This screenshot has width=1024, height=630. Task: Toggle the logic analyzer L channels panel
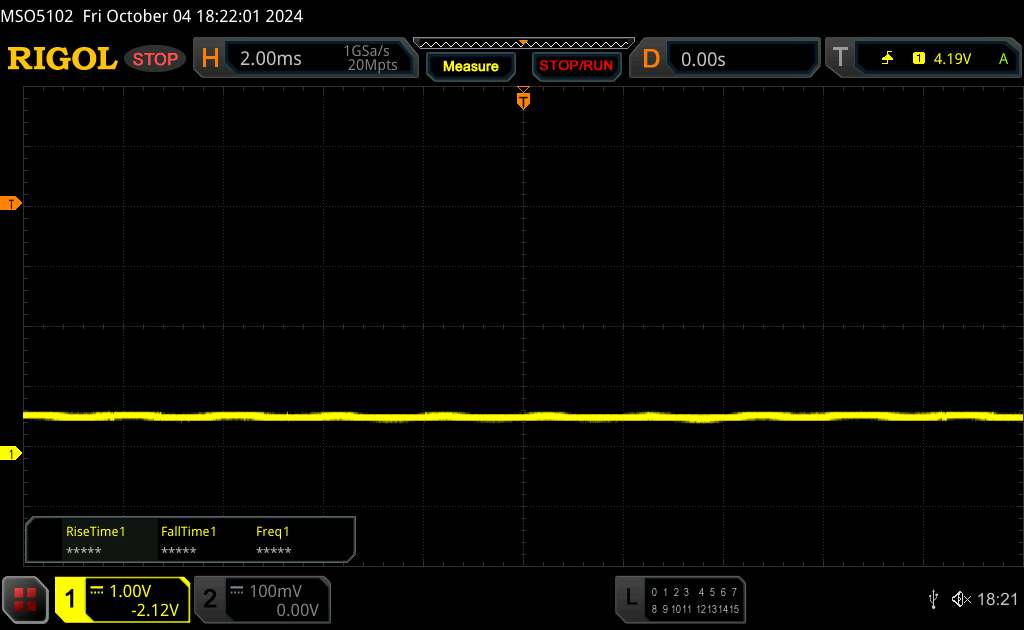pyautogui.click(x=680, y=600)
